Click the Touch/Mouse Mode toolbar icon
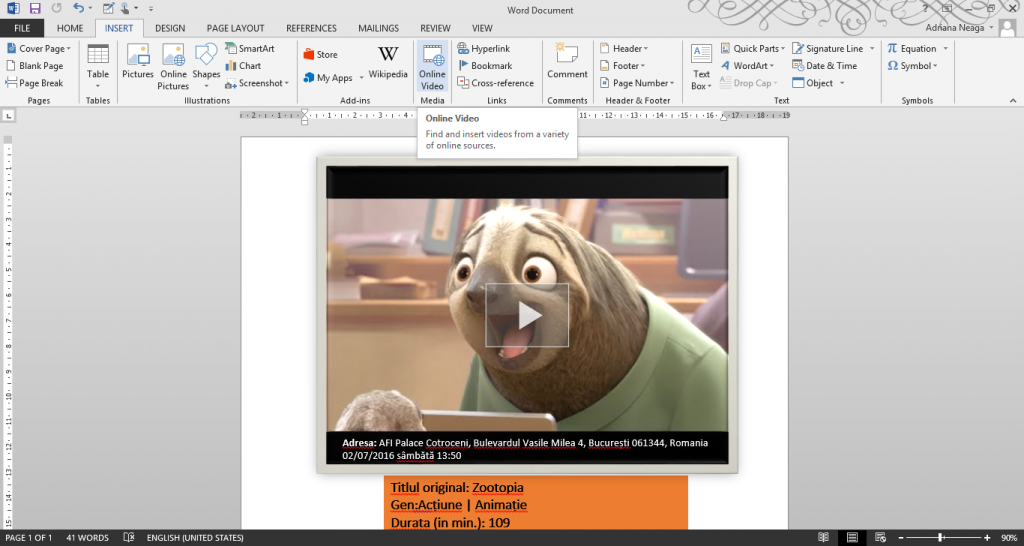 (x=127, y=8)
